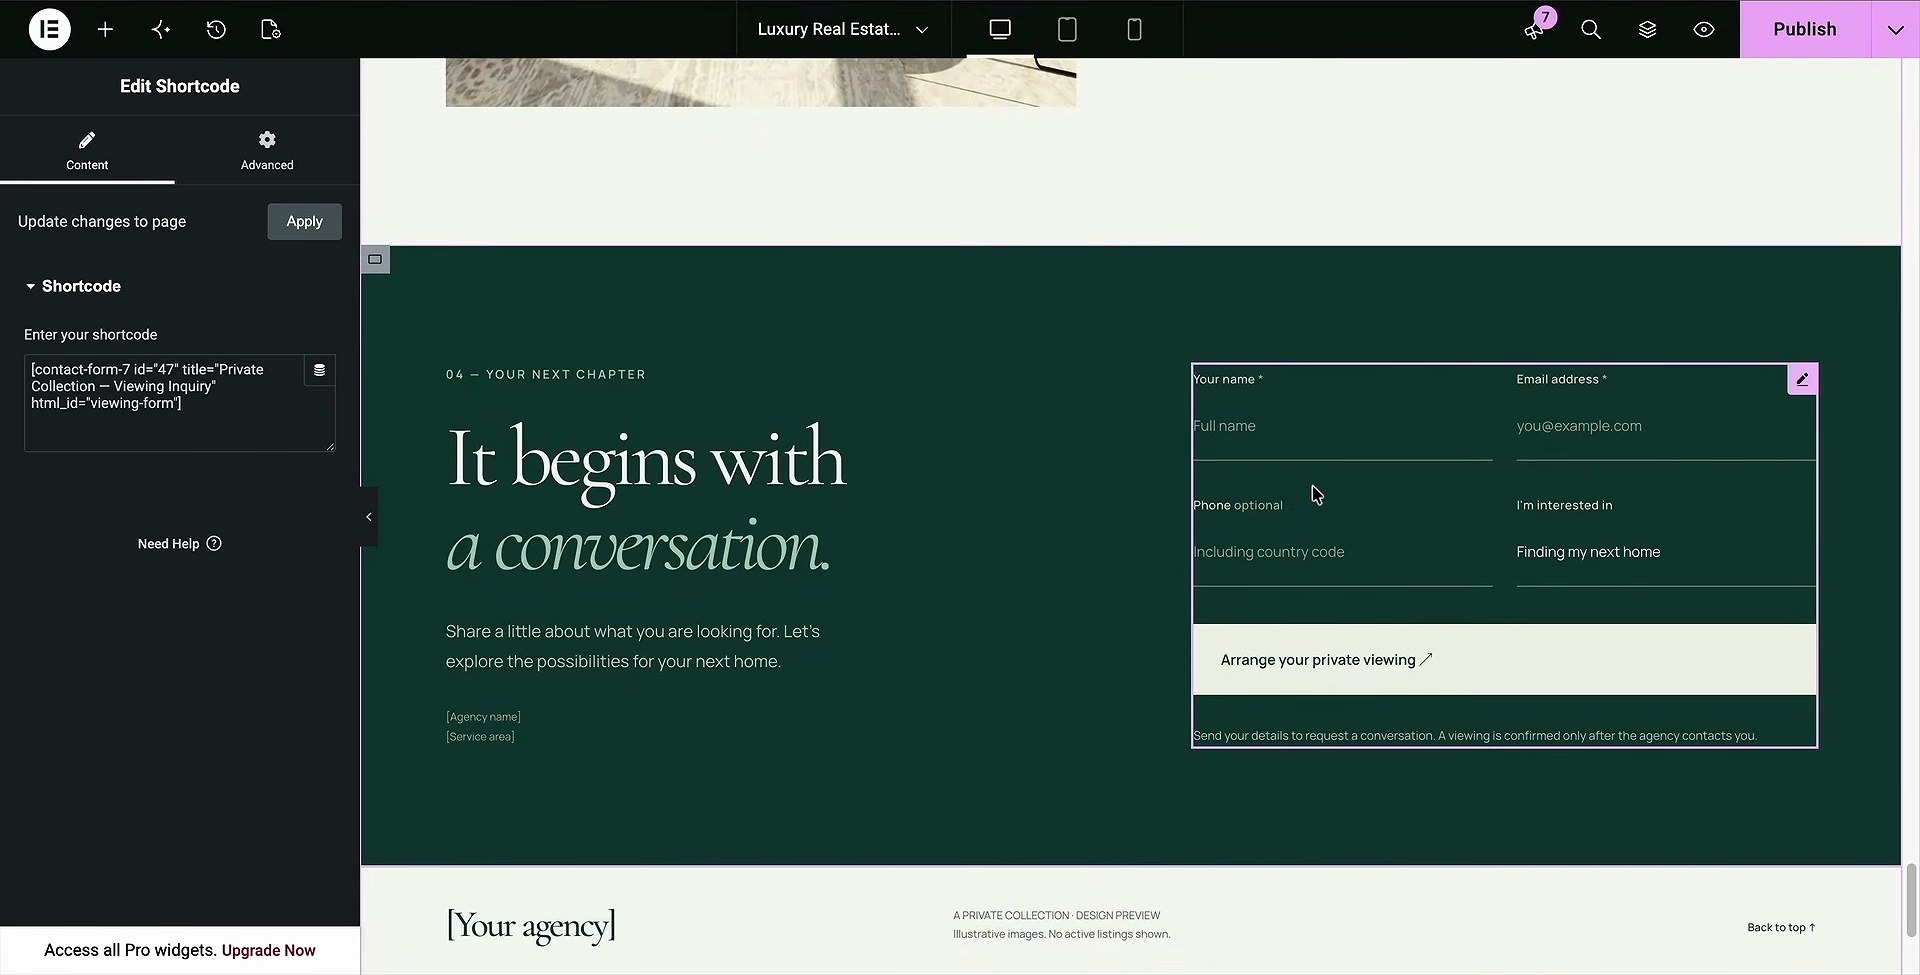The height and width of the screenshot is (975, 1920).
Task: Click the container handle icon of green section
Action: 375,259
